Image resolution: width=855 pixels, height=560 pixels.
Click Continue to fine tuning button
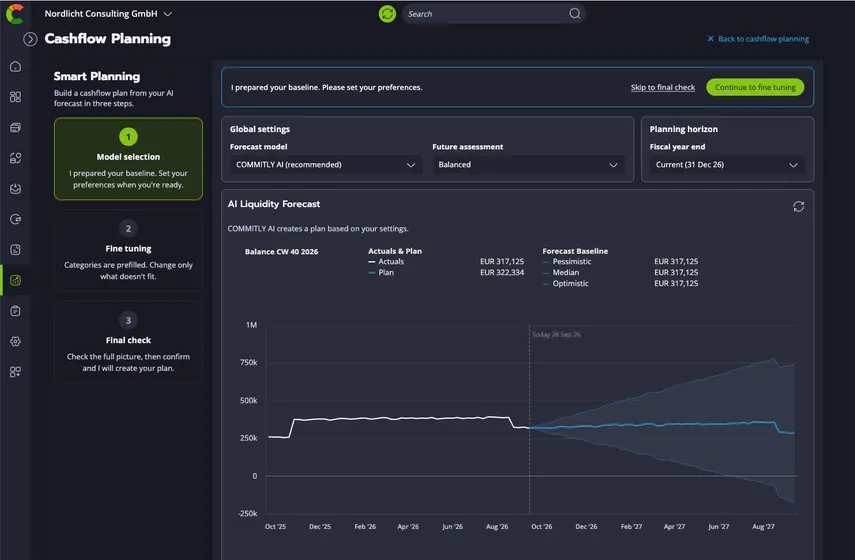tap(755, 87)
